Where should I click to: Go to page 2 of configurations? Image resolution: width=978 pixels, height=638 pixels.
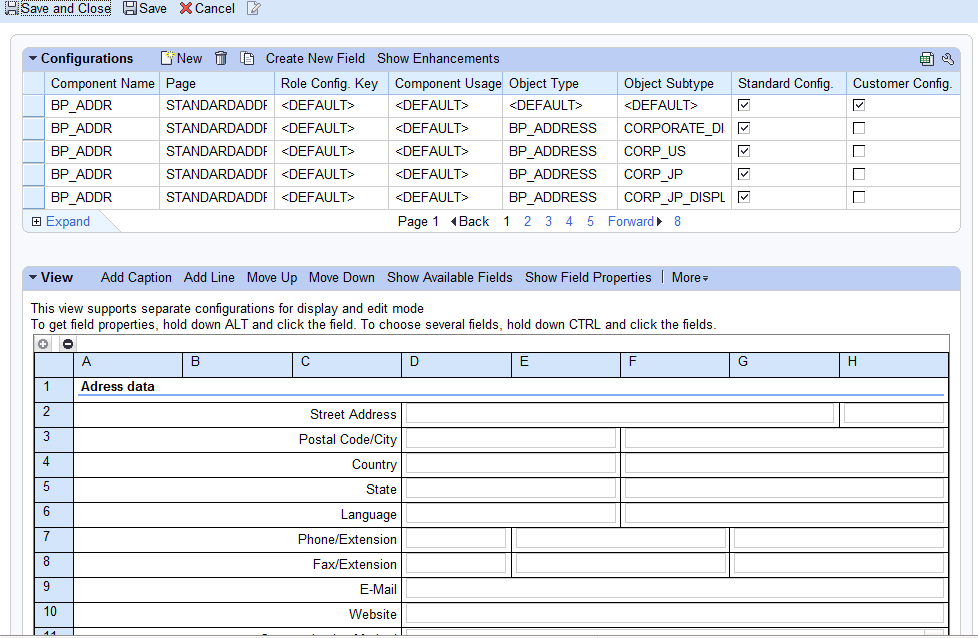tap(528, 221)
